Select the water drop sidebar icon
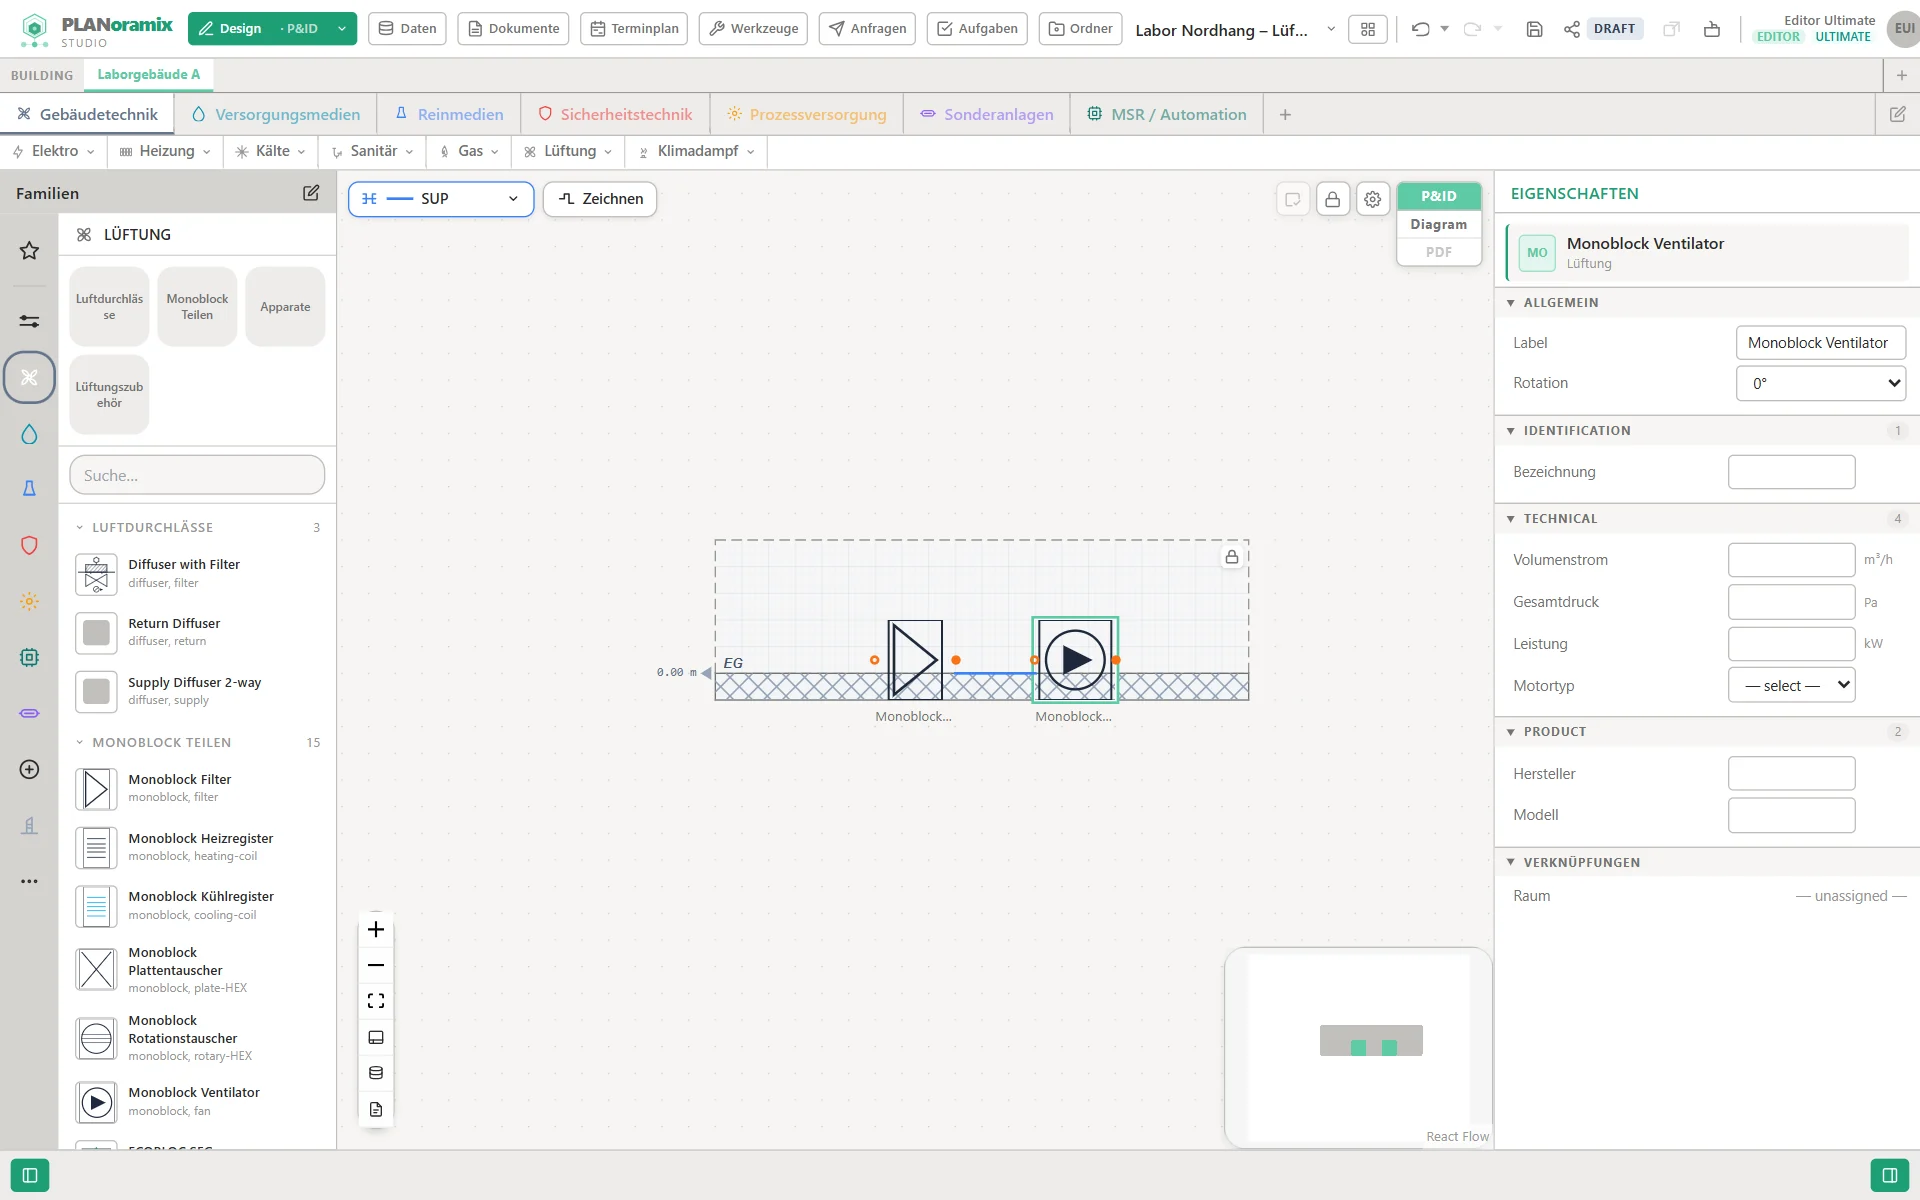1920x1200 pixels. click(x=29, y=434)
